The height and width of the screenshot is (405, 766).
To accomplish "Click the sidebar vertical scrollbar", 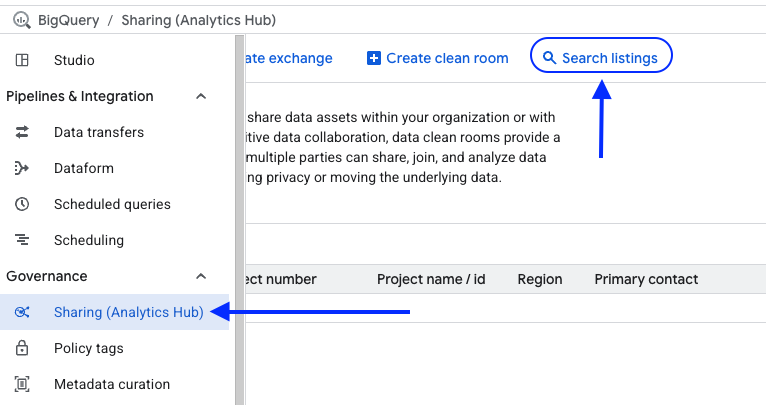I will (239, 220).
